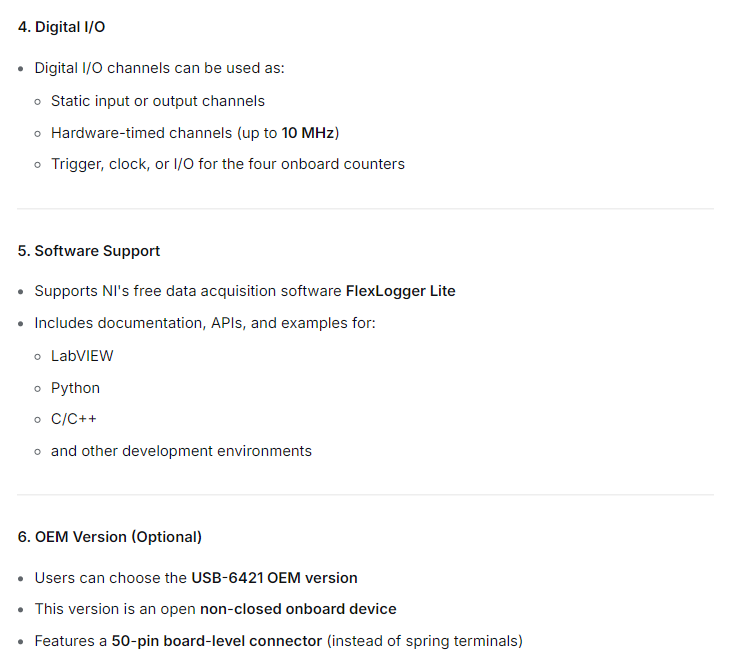
Task: Click the 'Users can choose the' text
Action: pyautogui.click(x=111, y=578)
